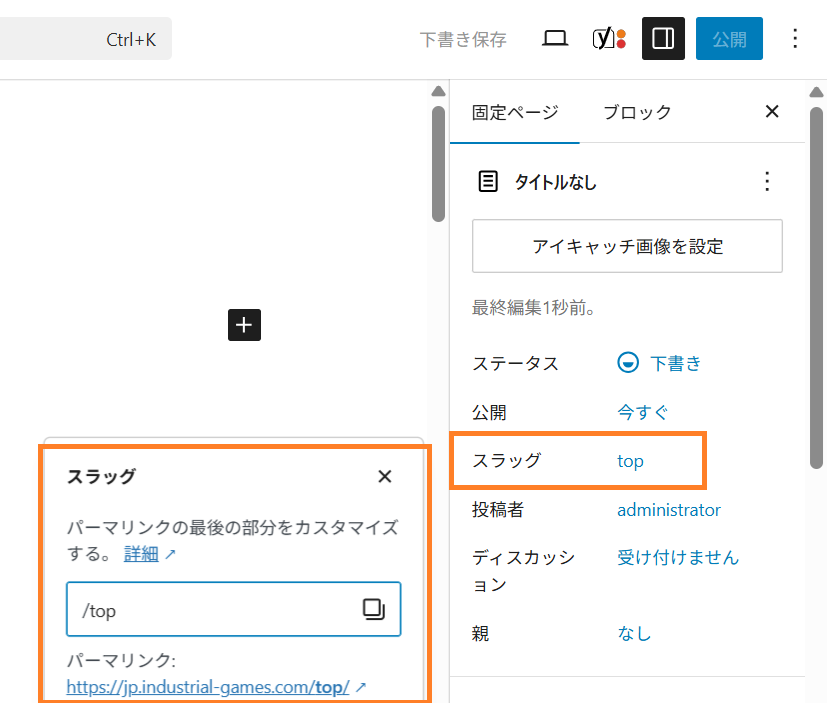Close the settings sidebar panel
Screen dimensions: 827x703
click(771, 112)
